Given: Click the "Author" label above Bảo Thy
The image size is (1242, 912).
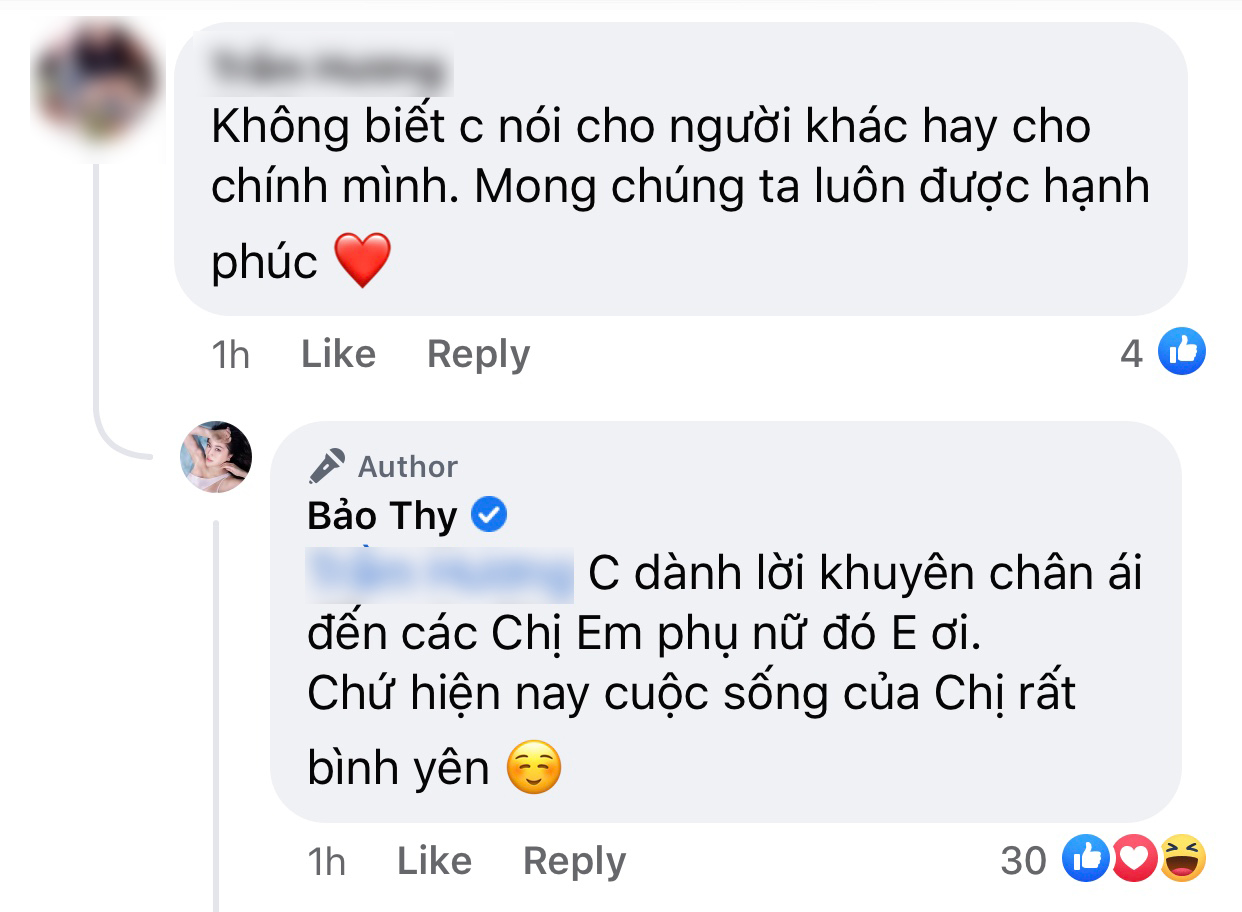Looking at the screenshot, I should [407, 466].
